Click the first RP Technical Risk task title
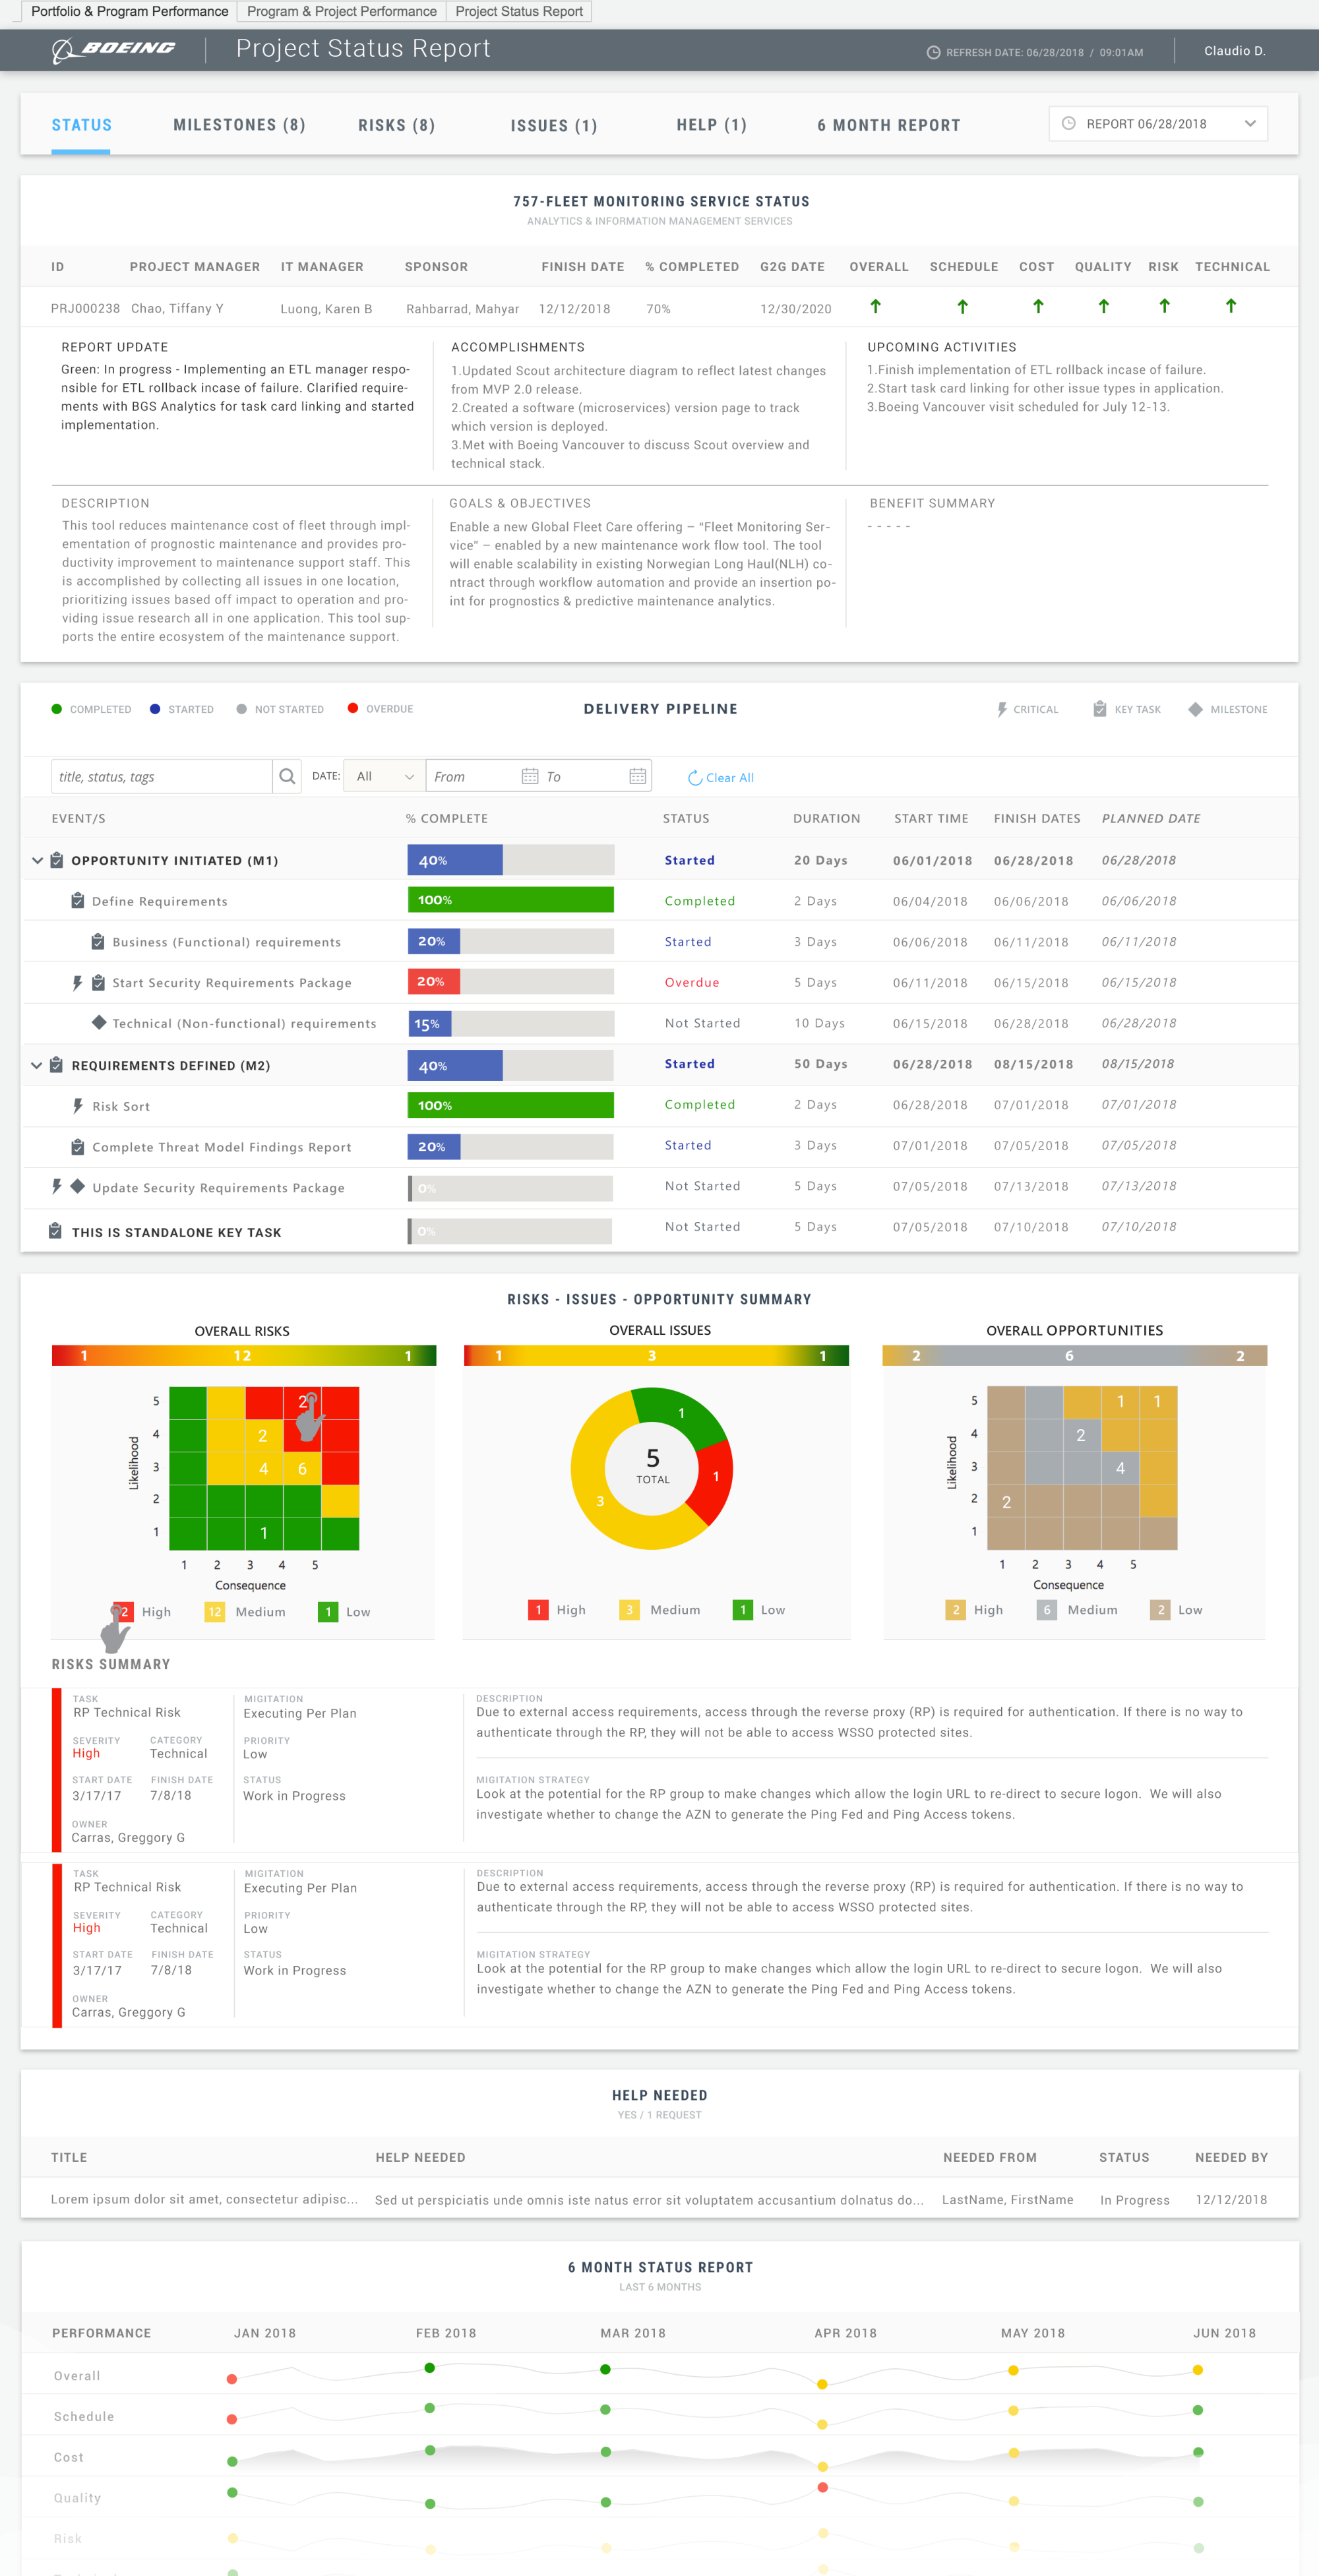Viewport: 1319px width, 2576px height. click(x=127, y=1712)
